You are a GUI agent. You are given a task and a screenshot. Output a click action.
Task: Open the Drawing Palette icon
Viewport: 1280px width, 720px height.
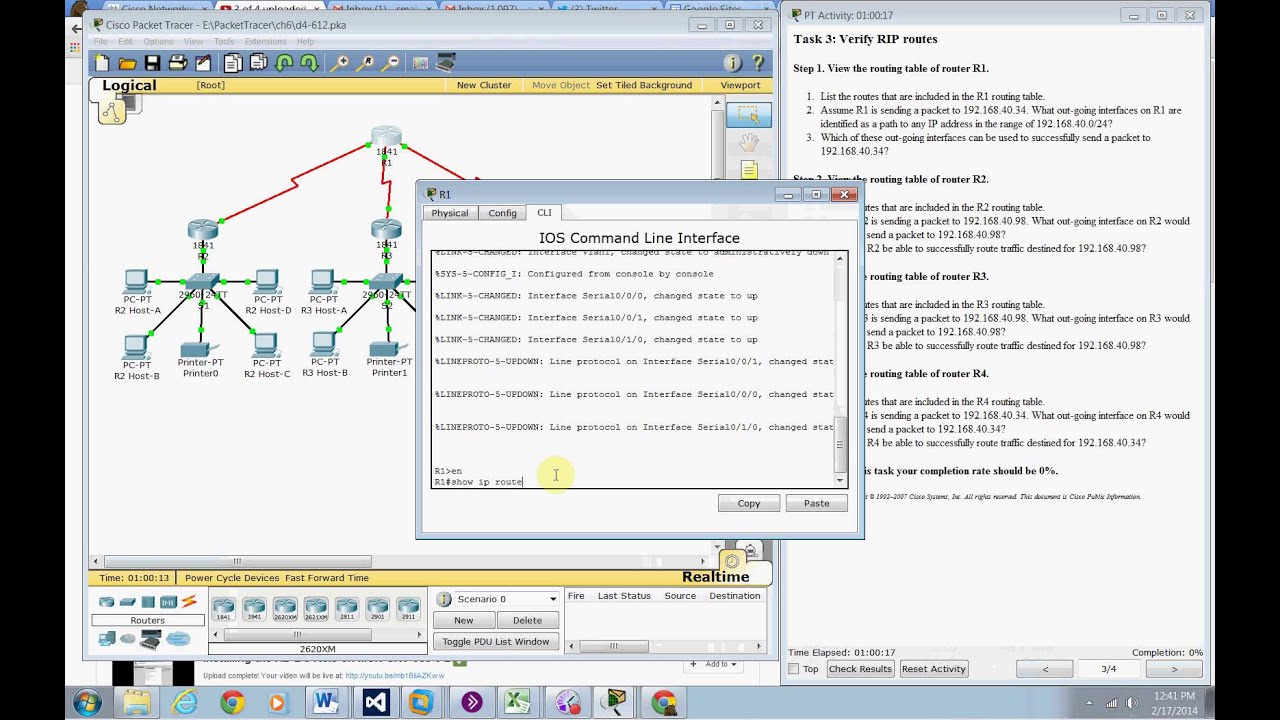coord(420,63)
